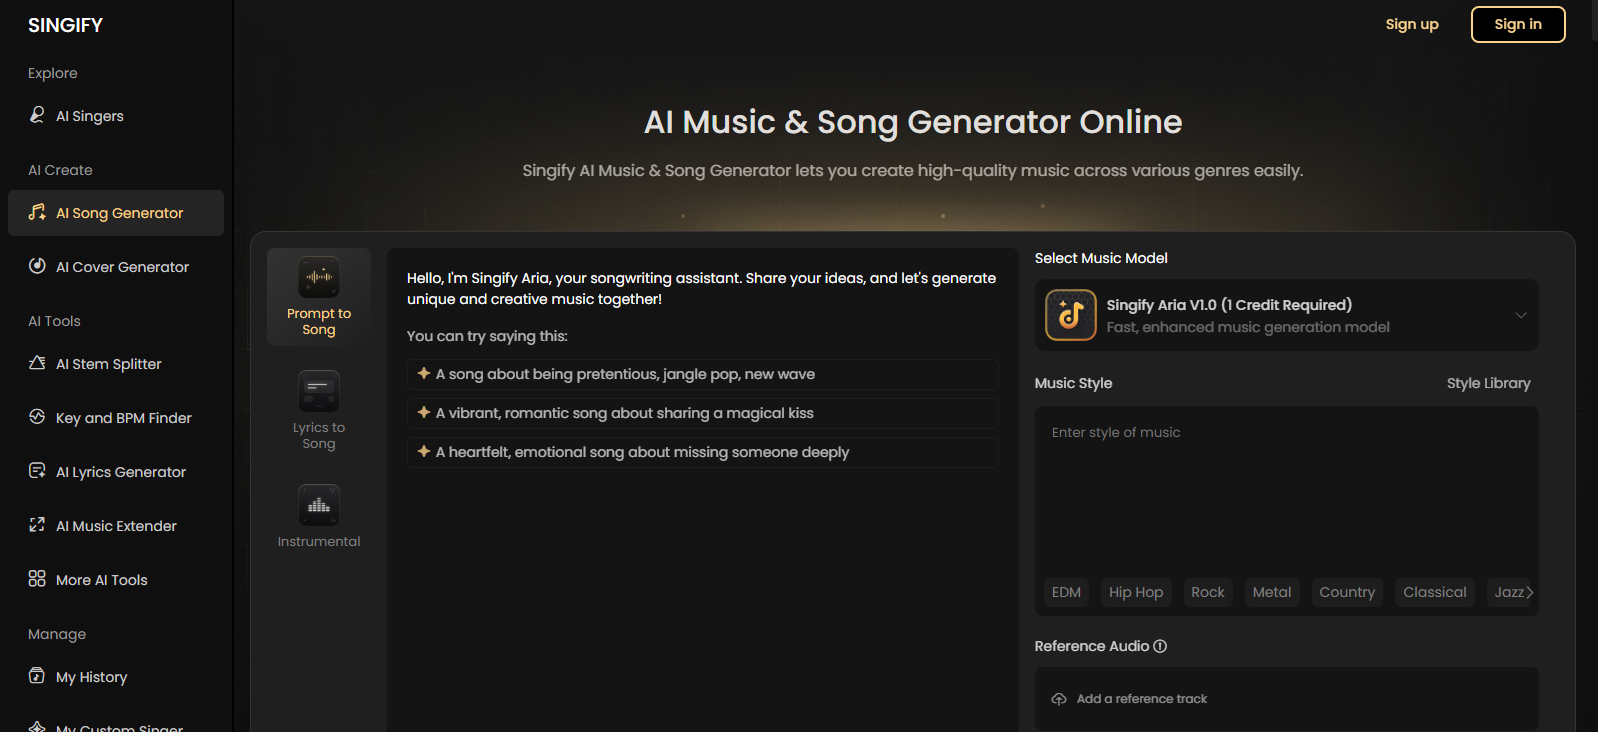The width and height of the screenshot is (1598, 732).
Task: Open the AI Lyrics Generator
Action: point(120,472)
